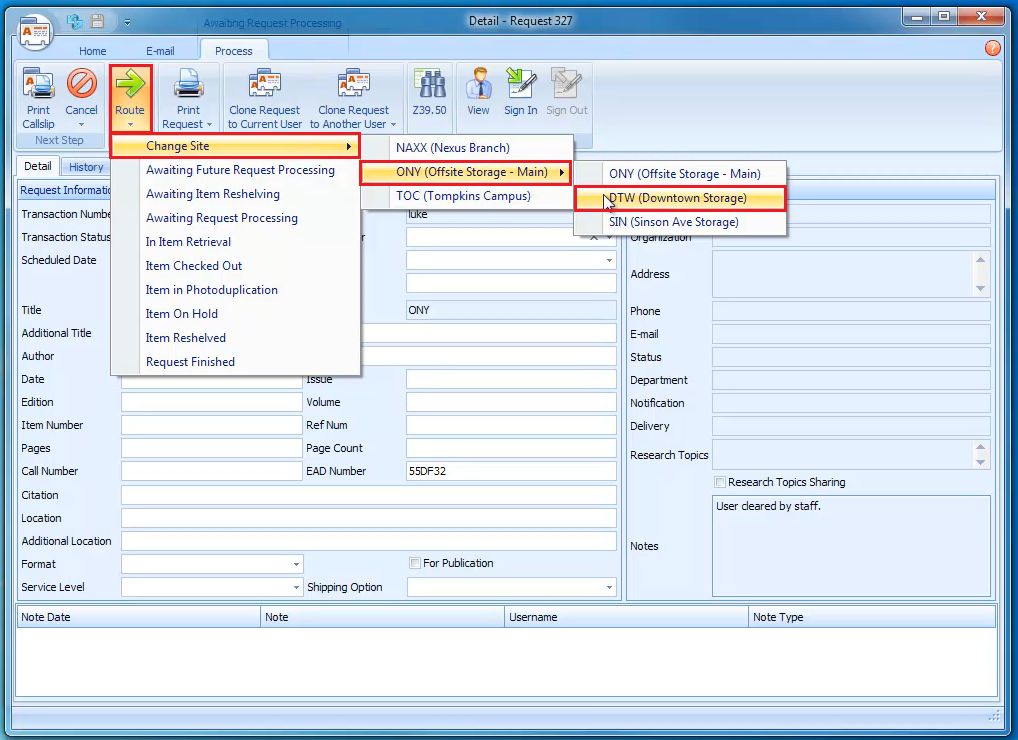
Task: Toggle Research Topics Sharing checkbox
Action: (720, 483)
